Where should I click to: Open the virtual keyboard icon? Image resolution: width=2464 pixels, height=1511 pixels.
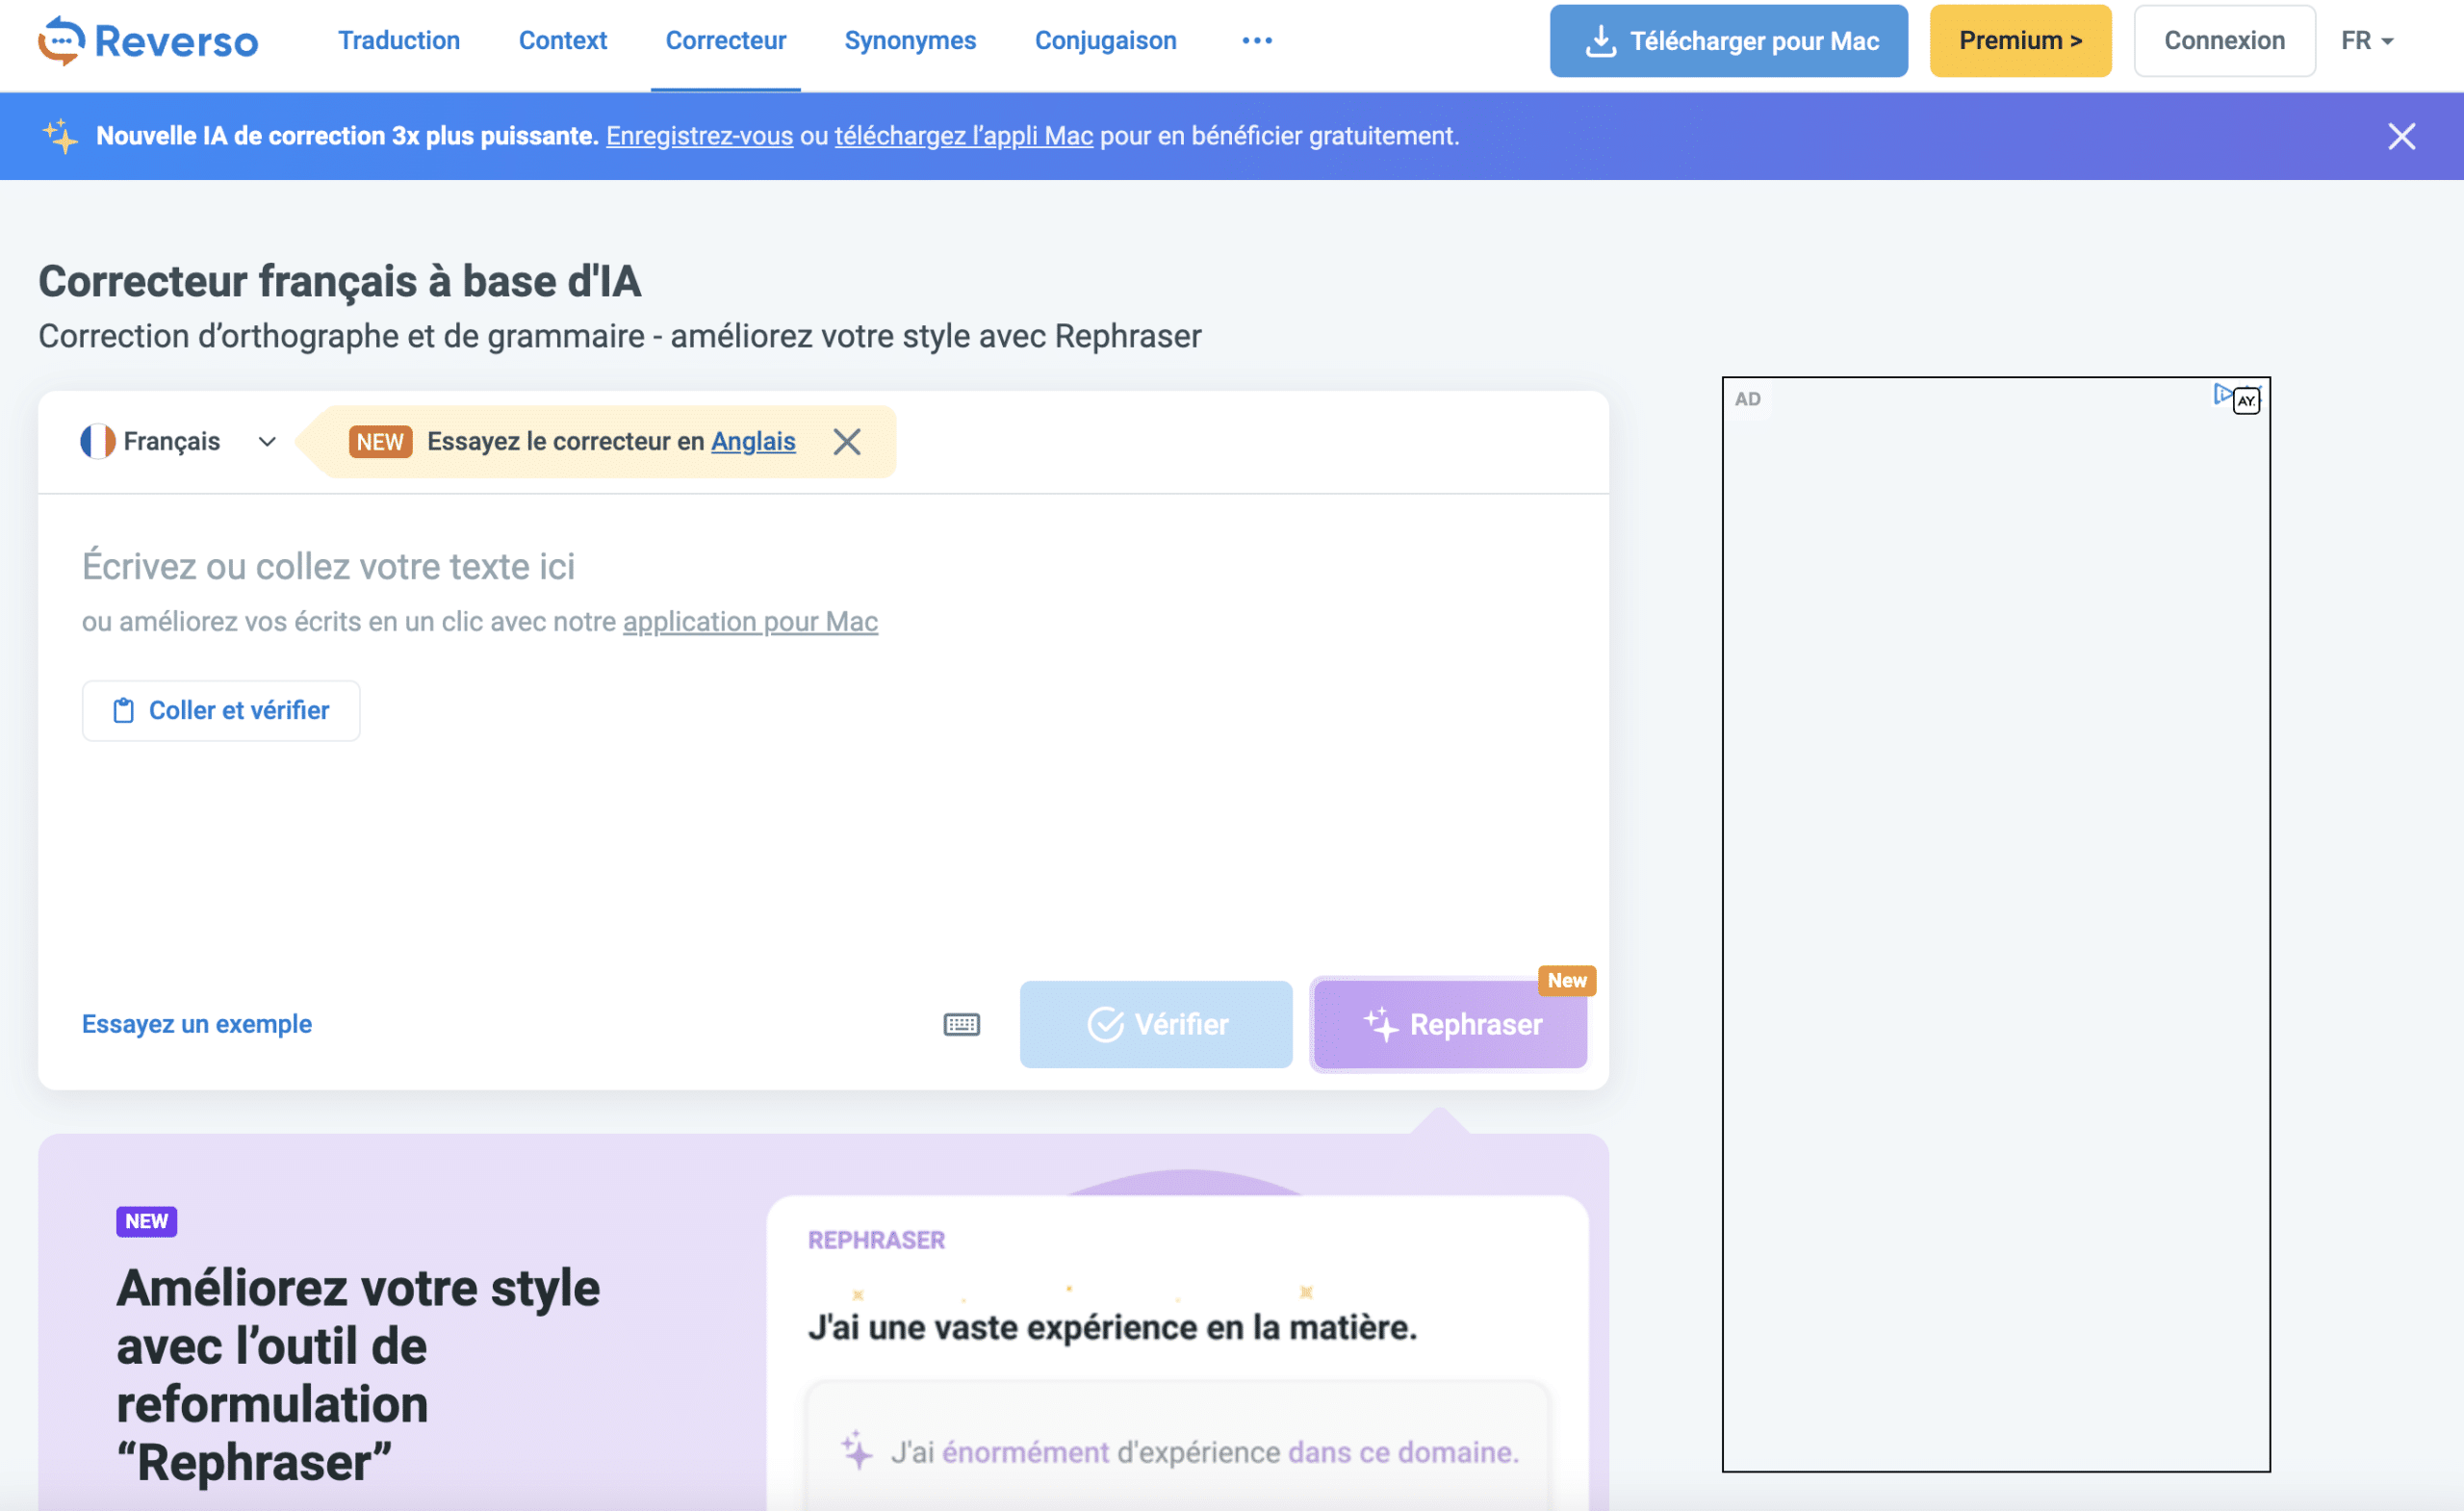(x=961, y=1024)
